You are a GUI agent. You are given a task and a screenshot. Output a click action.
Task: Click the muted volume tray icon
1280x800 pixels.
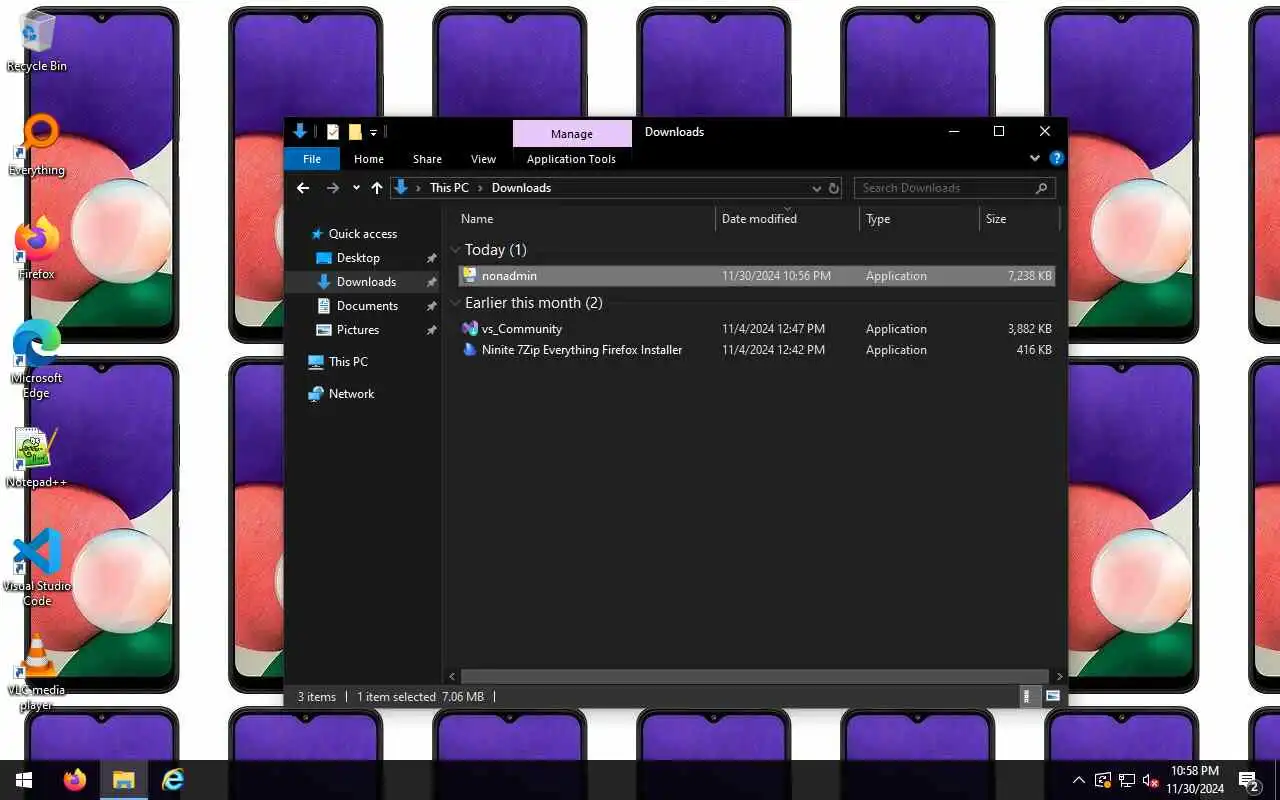click(x=1151, y=780)
